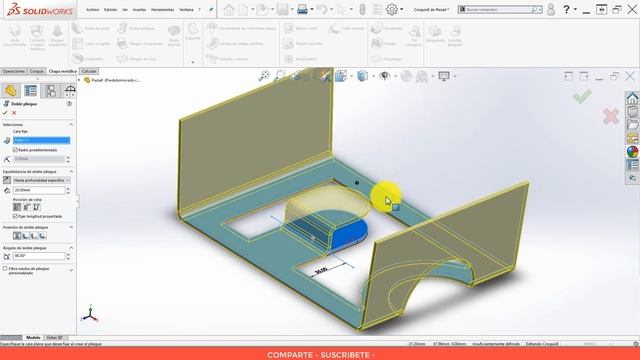Screen dimensions: 640x360
Task: Click the Zoom to Area icon
Action: coord(280,76)
